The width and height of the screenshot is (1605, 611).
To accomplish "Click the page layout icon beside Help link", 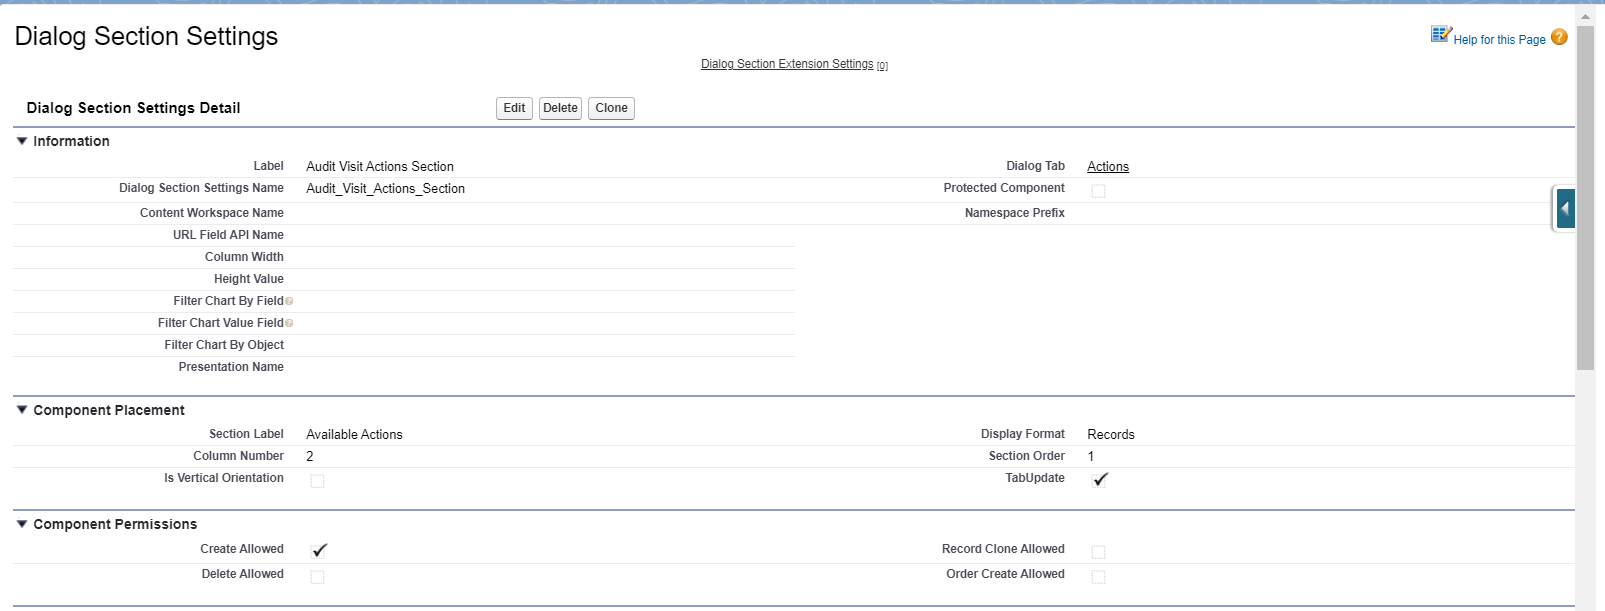I will pyautogui.click(x=1440, y=35).
